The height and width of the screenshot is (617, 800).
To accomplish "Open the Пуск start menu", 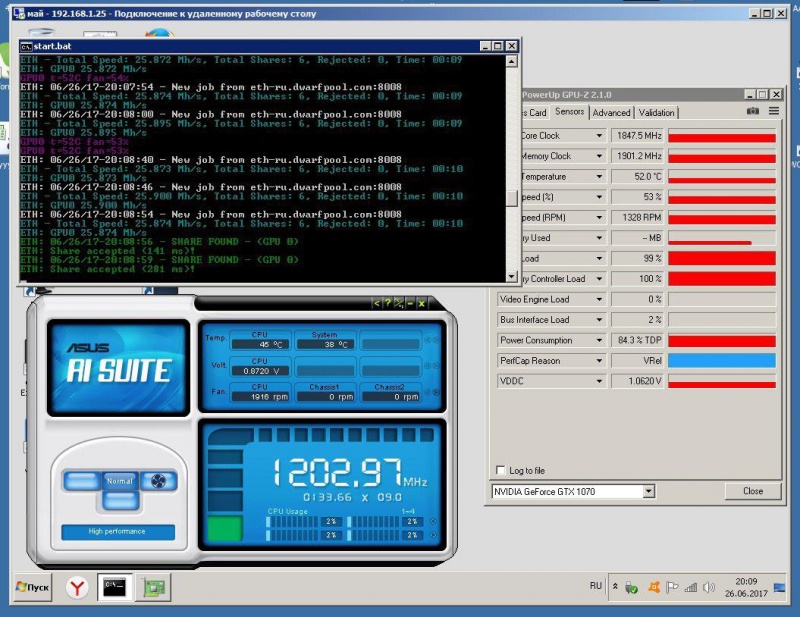I will pyautogui.click(x=32, y=587).
